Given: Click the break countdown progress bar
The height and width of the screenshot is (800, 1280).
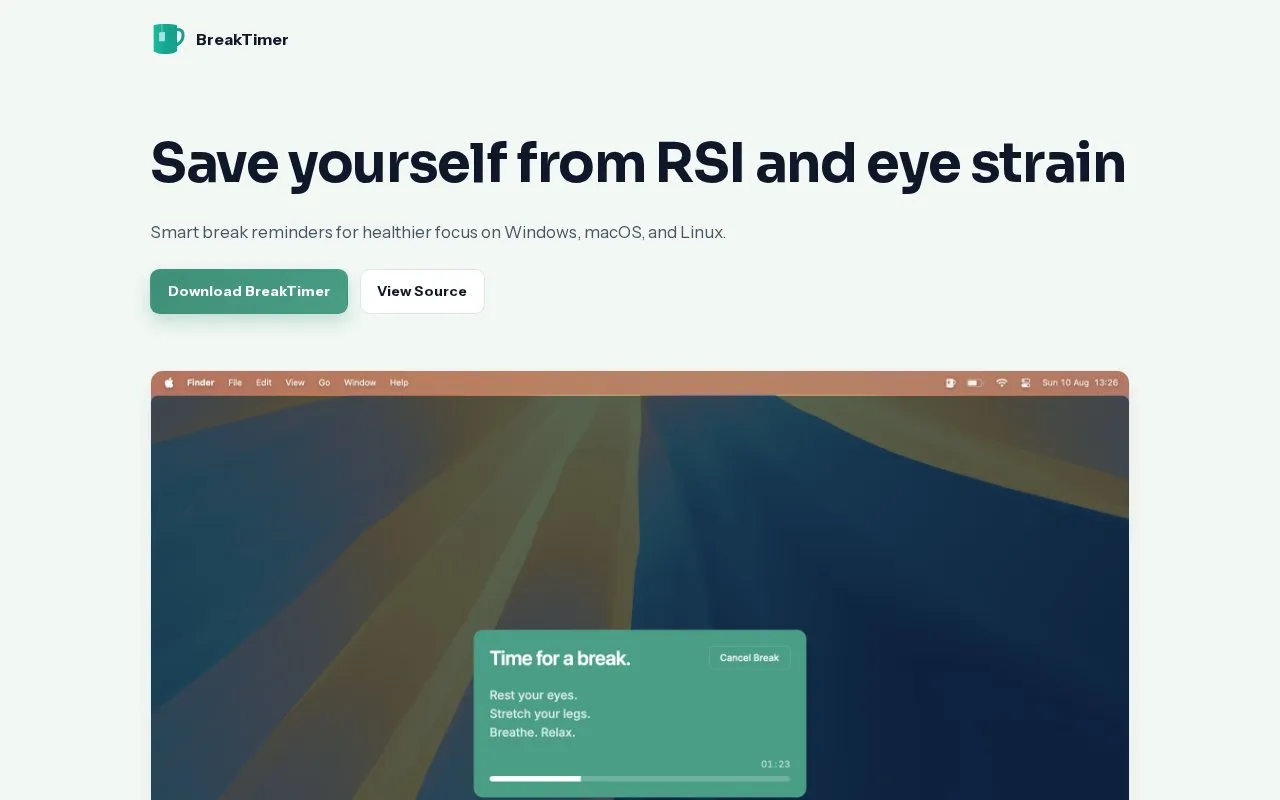Looking at the screenshot, I should pos(640,778).
